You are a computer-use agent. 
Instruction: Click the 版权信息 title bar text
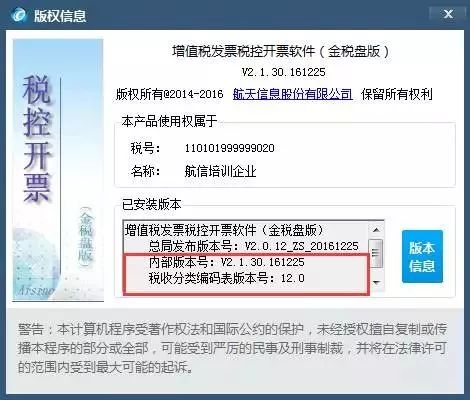[60, 16]
